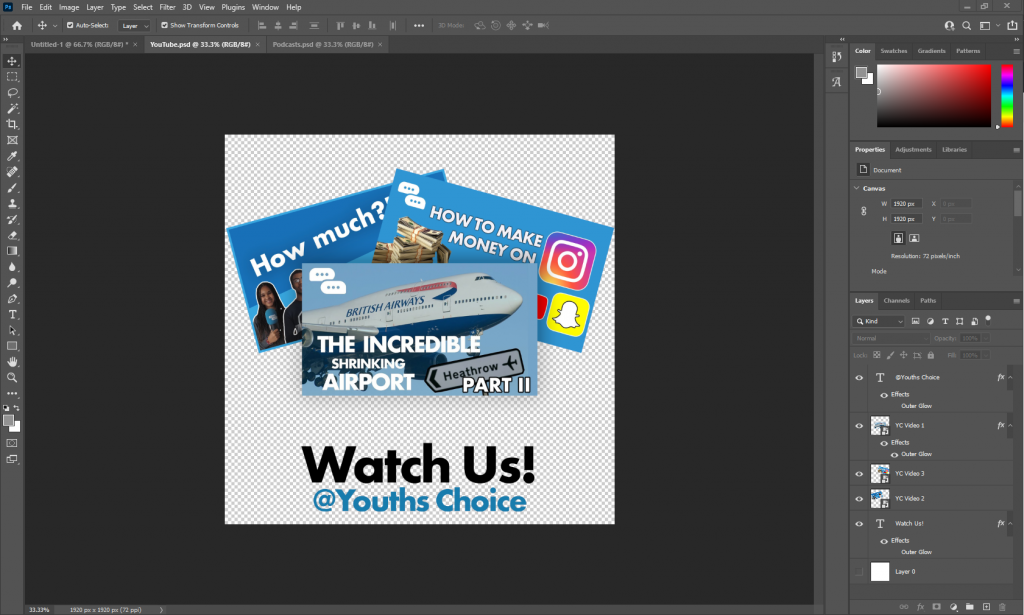Select the Eyedropper tool
Image resolution: width=1024 pixels, height=615 pixels.
click(x=12, y=156)
